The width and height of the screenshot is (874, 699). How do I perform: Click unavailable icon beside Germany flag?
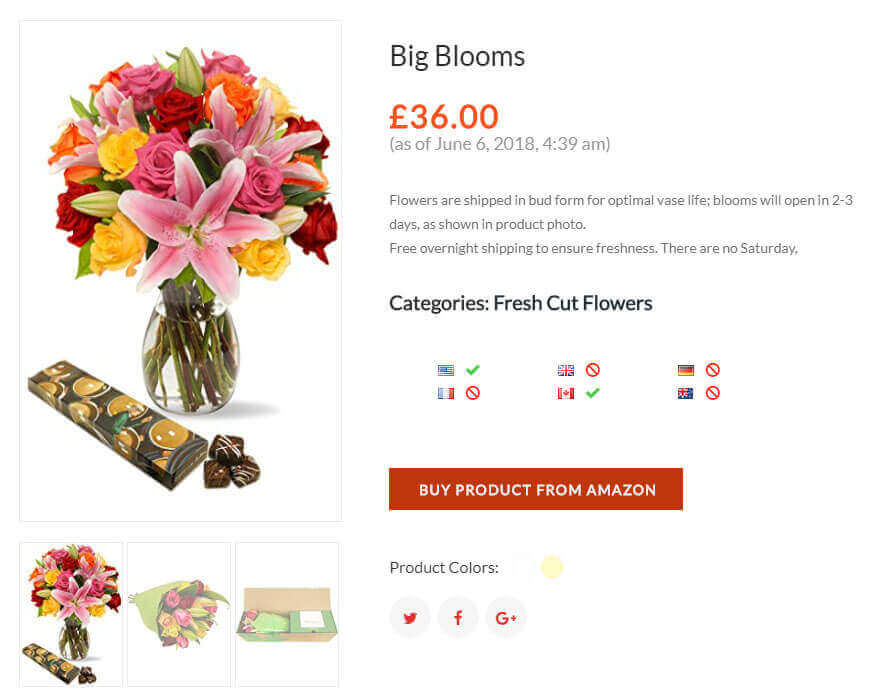(x=712, y=370)
